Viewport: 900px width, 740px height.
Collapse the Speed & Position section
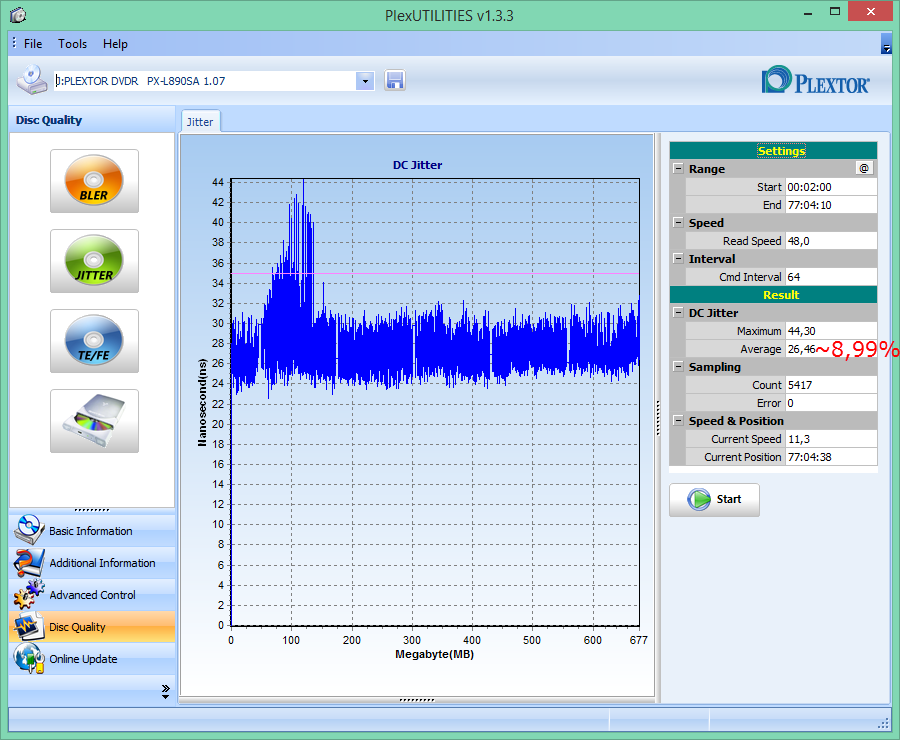pos(678,421)
